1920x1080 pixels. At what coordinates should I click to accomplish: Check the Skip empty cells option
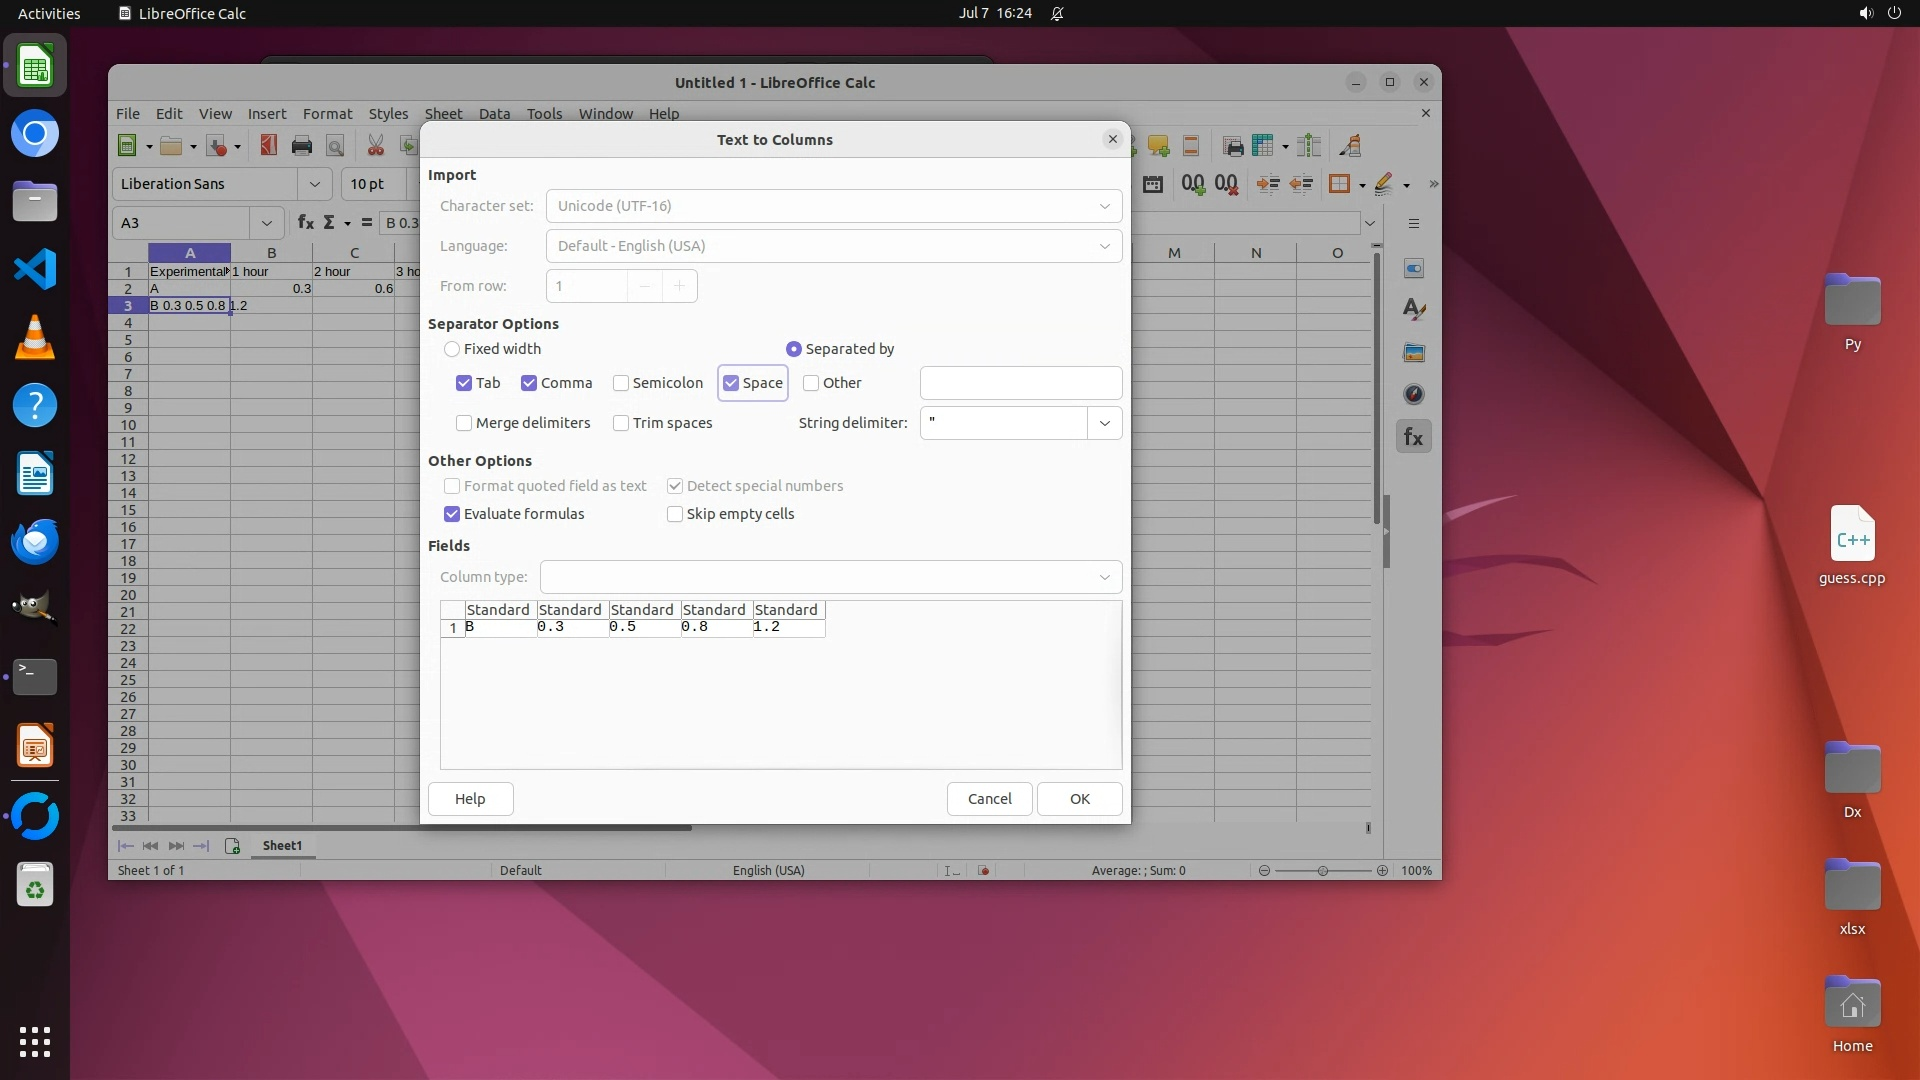(675, 514)
